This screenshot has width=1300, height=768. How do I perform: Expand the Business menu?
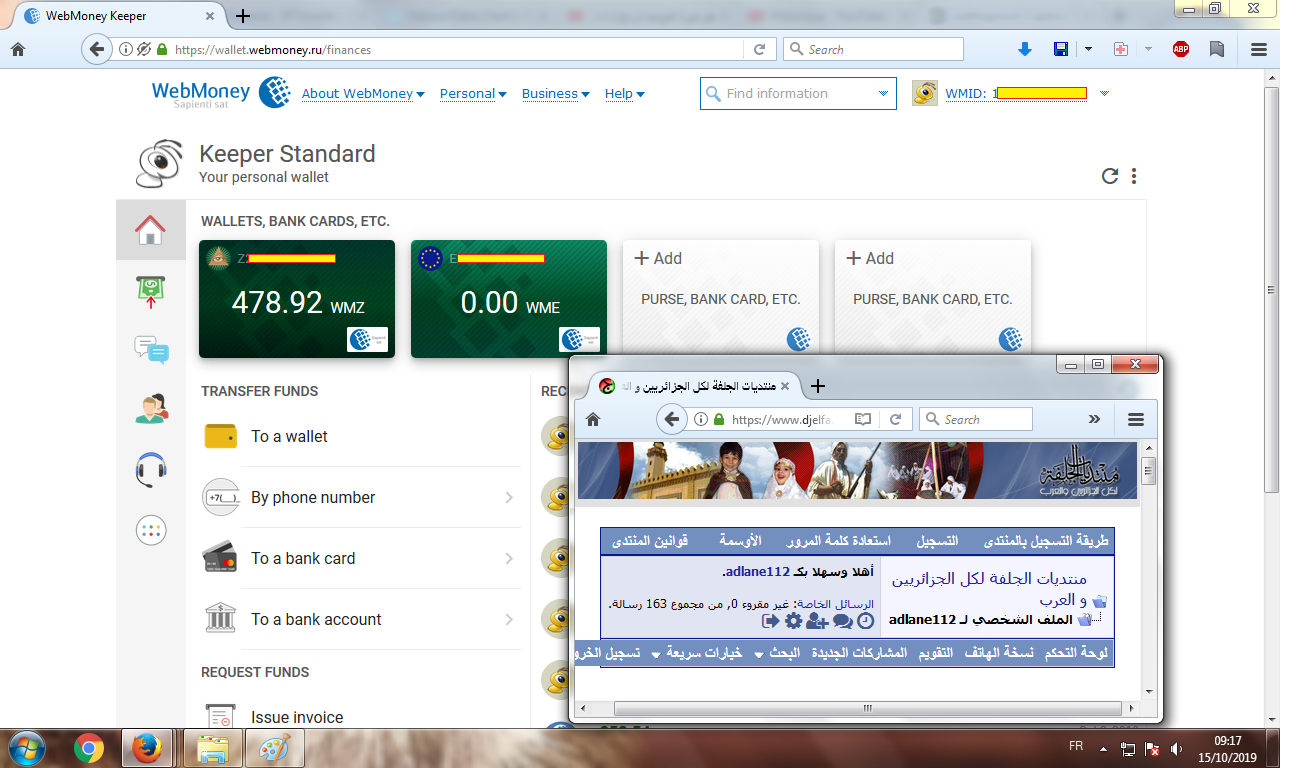point(556,93)
